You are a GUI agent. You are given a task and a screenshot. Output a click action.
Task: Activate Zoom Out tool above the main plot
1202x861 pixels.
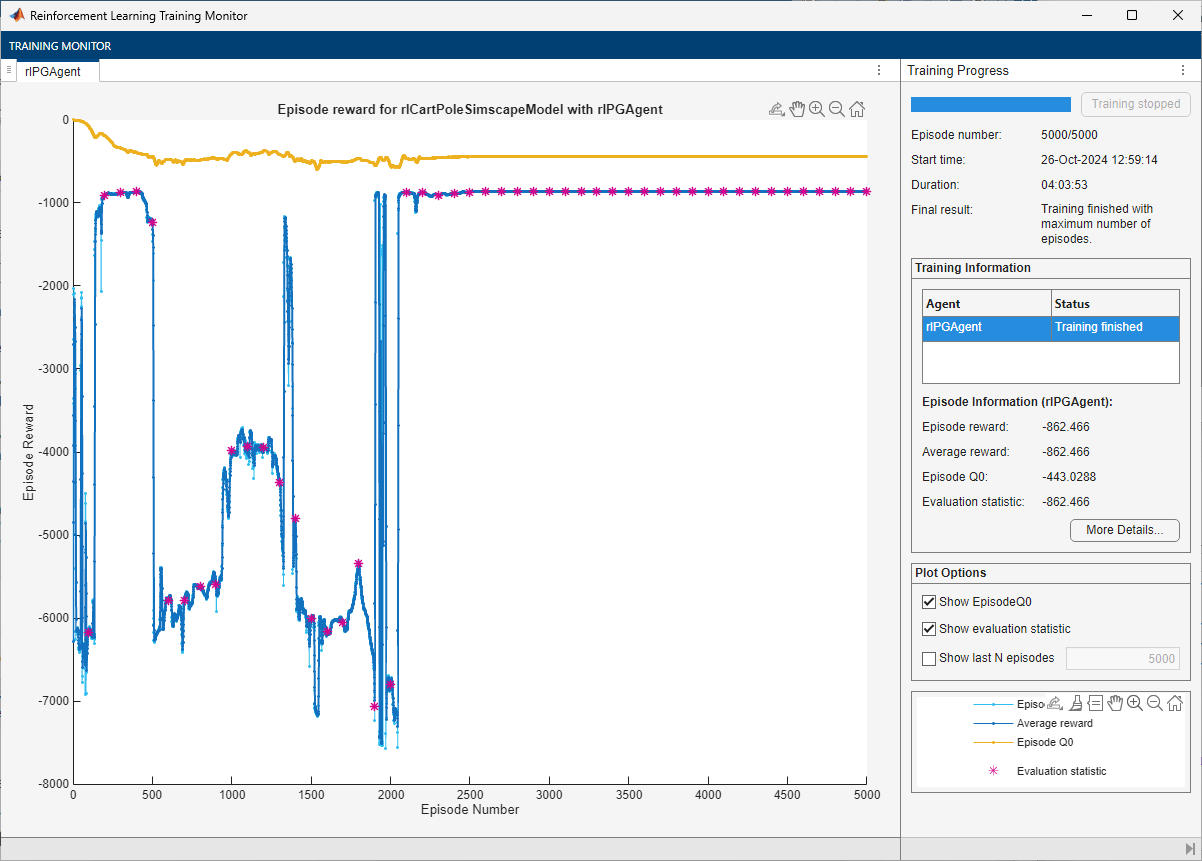click(x=837, y=110)
